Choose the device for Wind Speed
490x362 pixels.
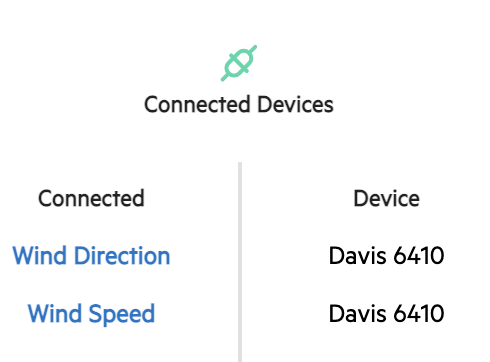tap(386, 314)
